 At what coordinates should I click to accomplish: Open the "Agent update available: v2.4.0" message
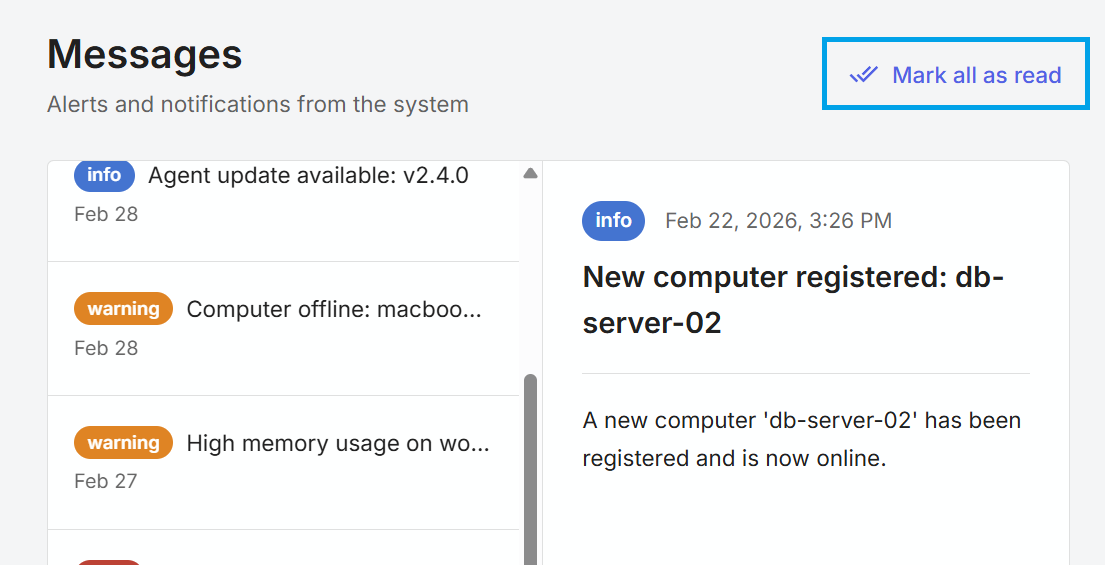click(308, 176)
